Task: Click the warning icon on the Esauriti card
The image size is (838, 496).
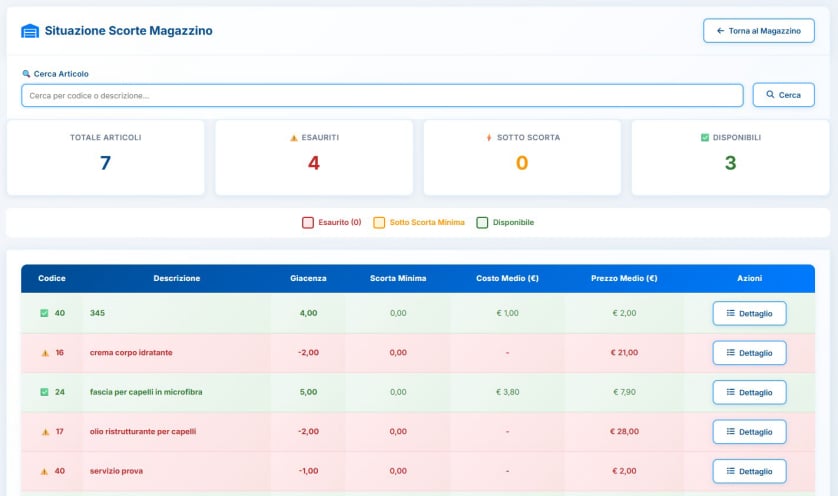Action: point(293,138)
